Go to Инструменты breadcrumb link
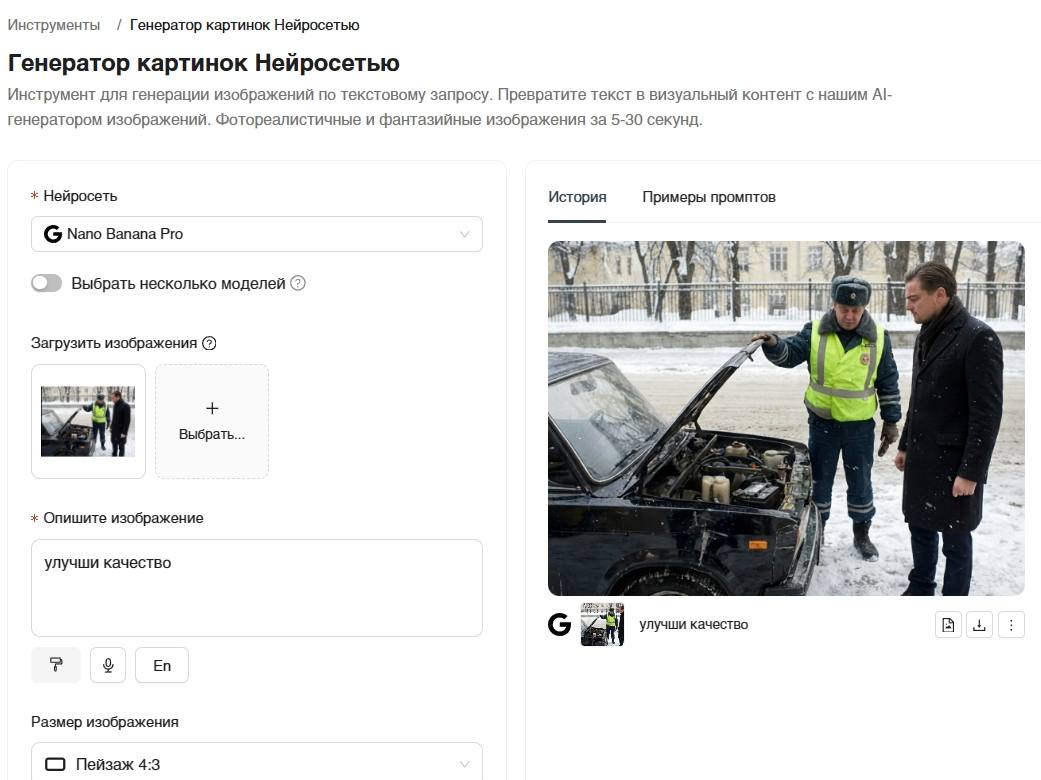1041x780 pixels. [54, 25]
